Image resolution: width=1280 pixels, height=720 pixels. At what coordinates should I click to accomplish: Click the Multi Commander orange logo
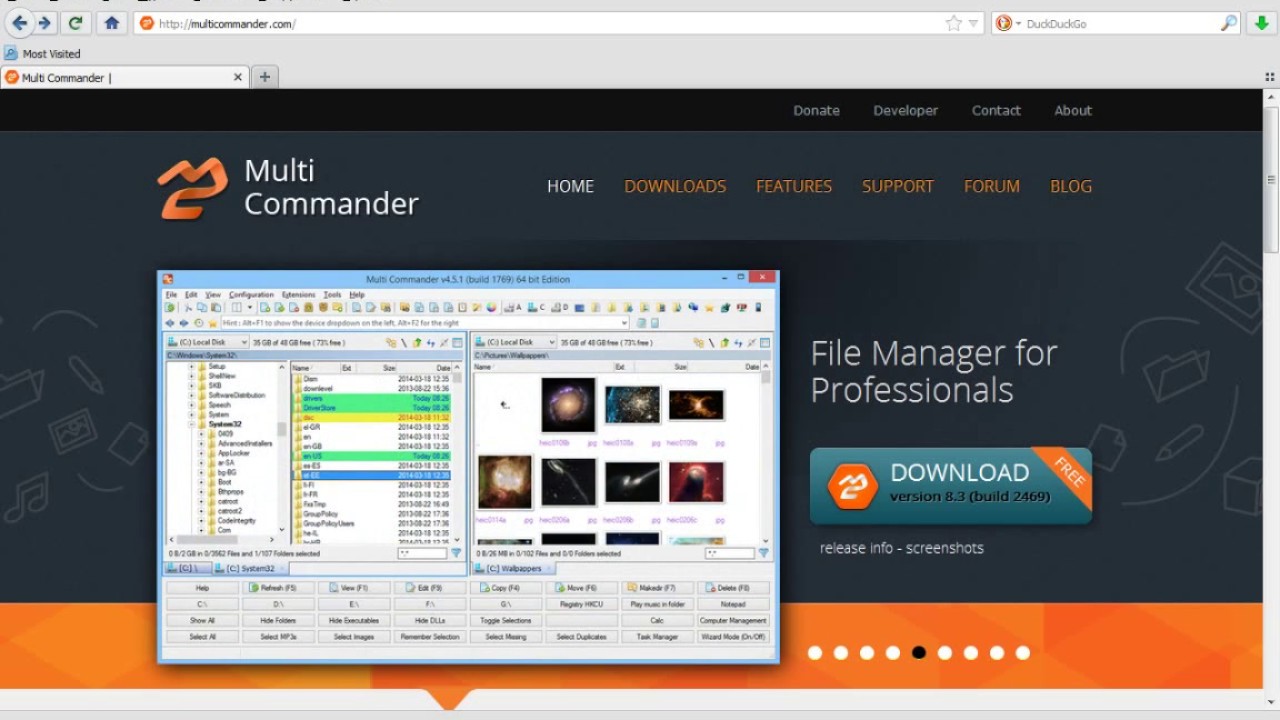[x=192, y=187]
